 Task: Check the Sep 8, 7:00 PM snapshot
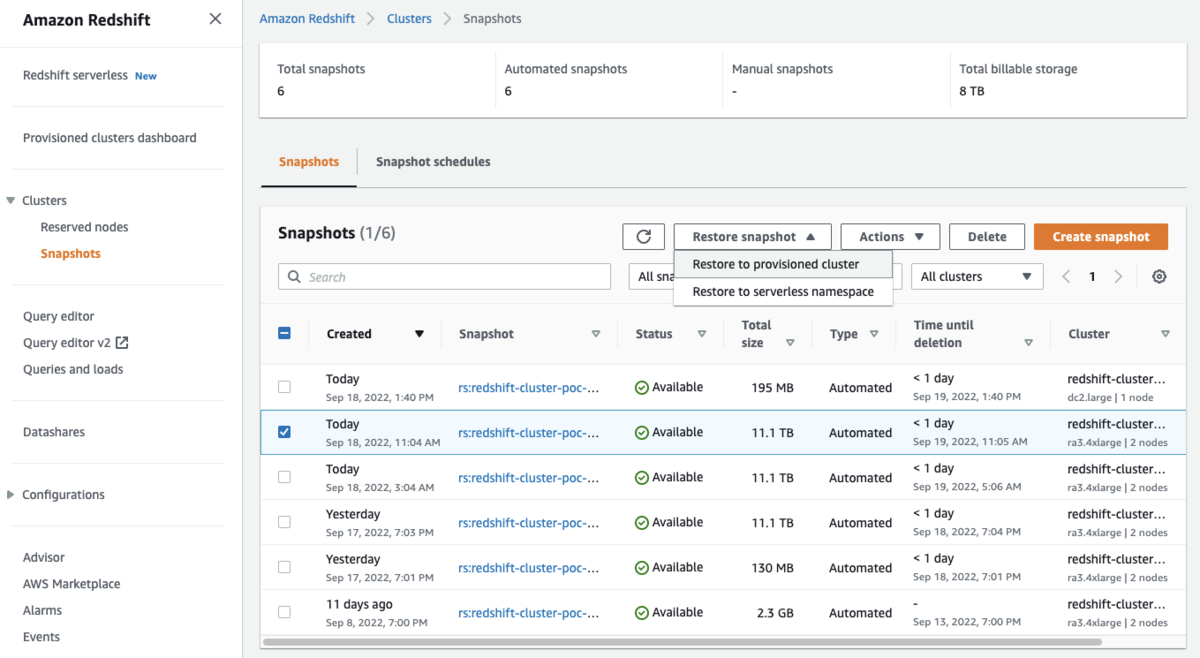pos(284,612)
